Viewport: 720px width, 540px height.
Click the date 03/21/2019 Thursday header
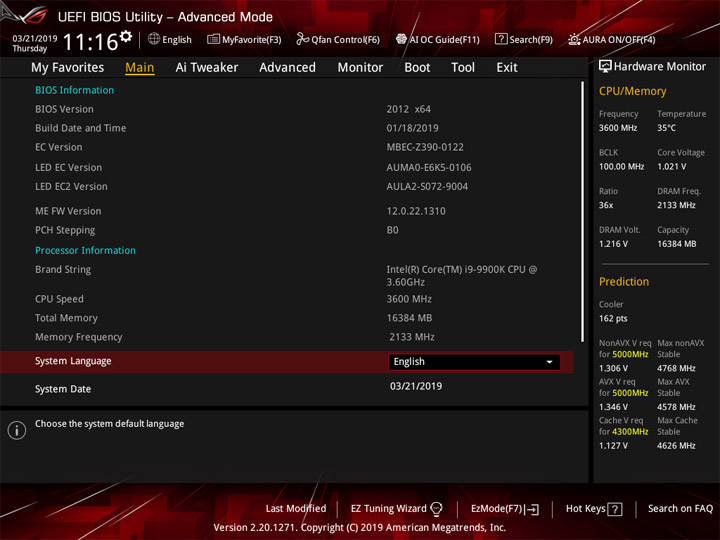point(34,43)
